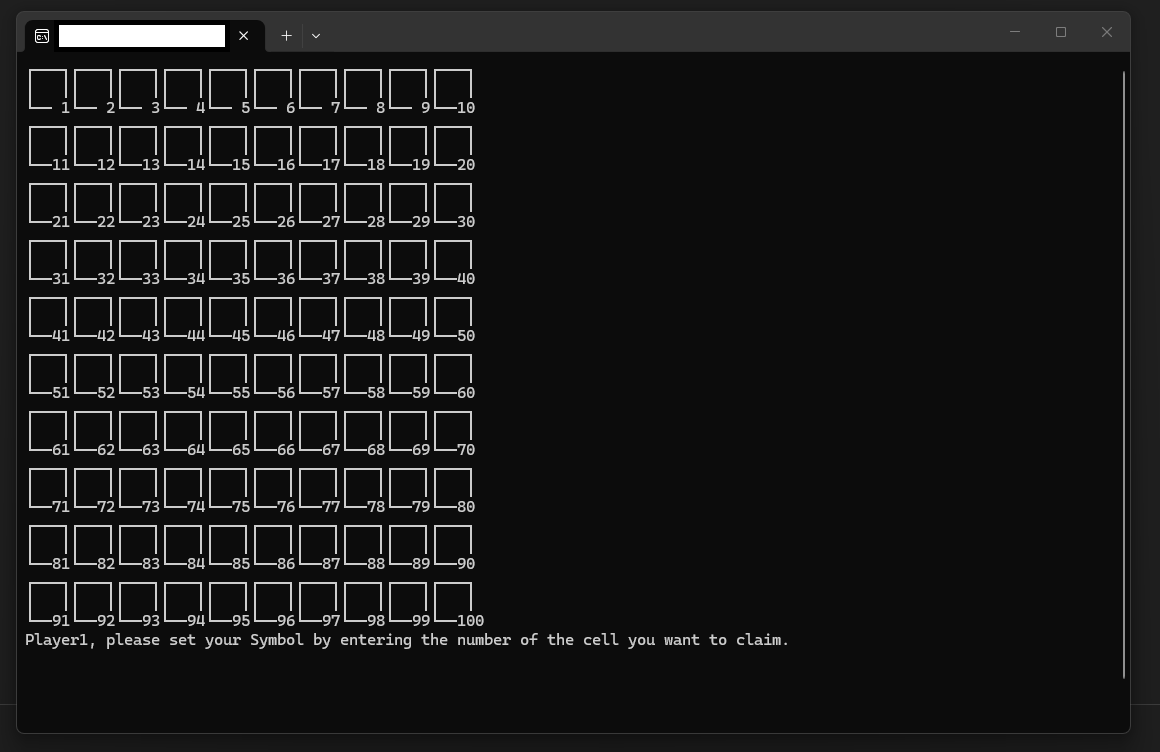Viewport: 1160px width, 752px height.
Task: Click the command prompt icon on the tab
Action: point(42,35)
